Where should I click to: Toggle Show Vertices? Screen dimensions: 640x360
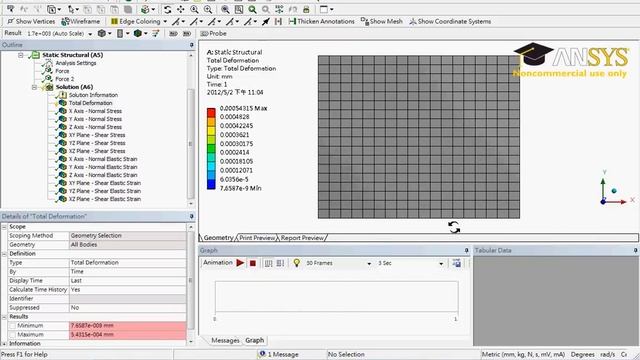click(x=31, y=21)
